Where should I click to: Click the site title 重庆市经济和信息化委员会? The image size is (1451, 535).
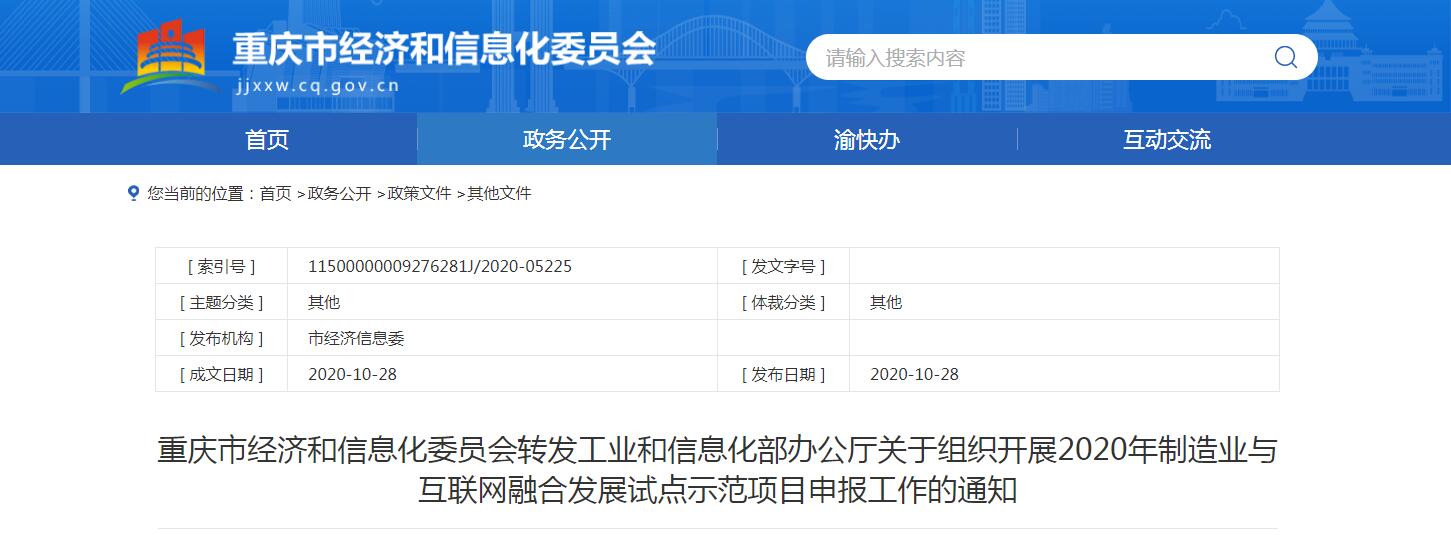(444, 47)
